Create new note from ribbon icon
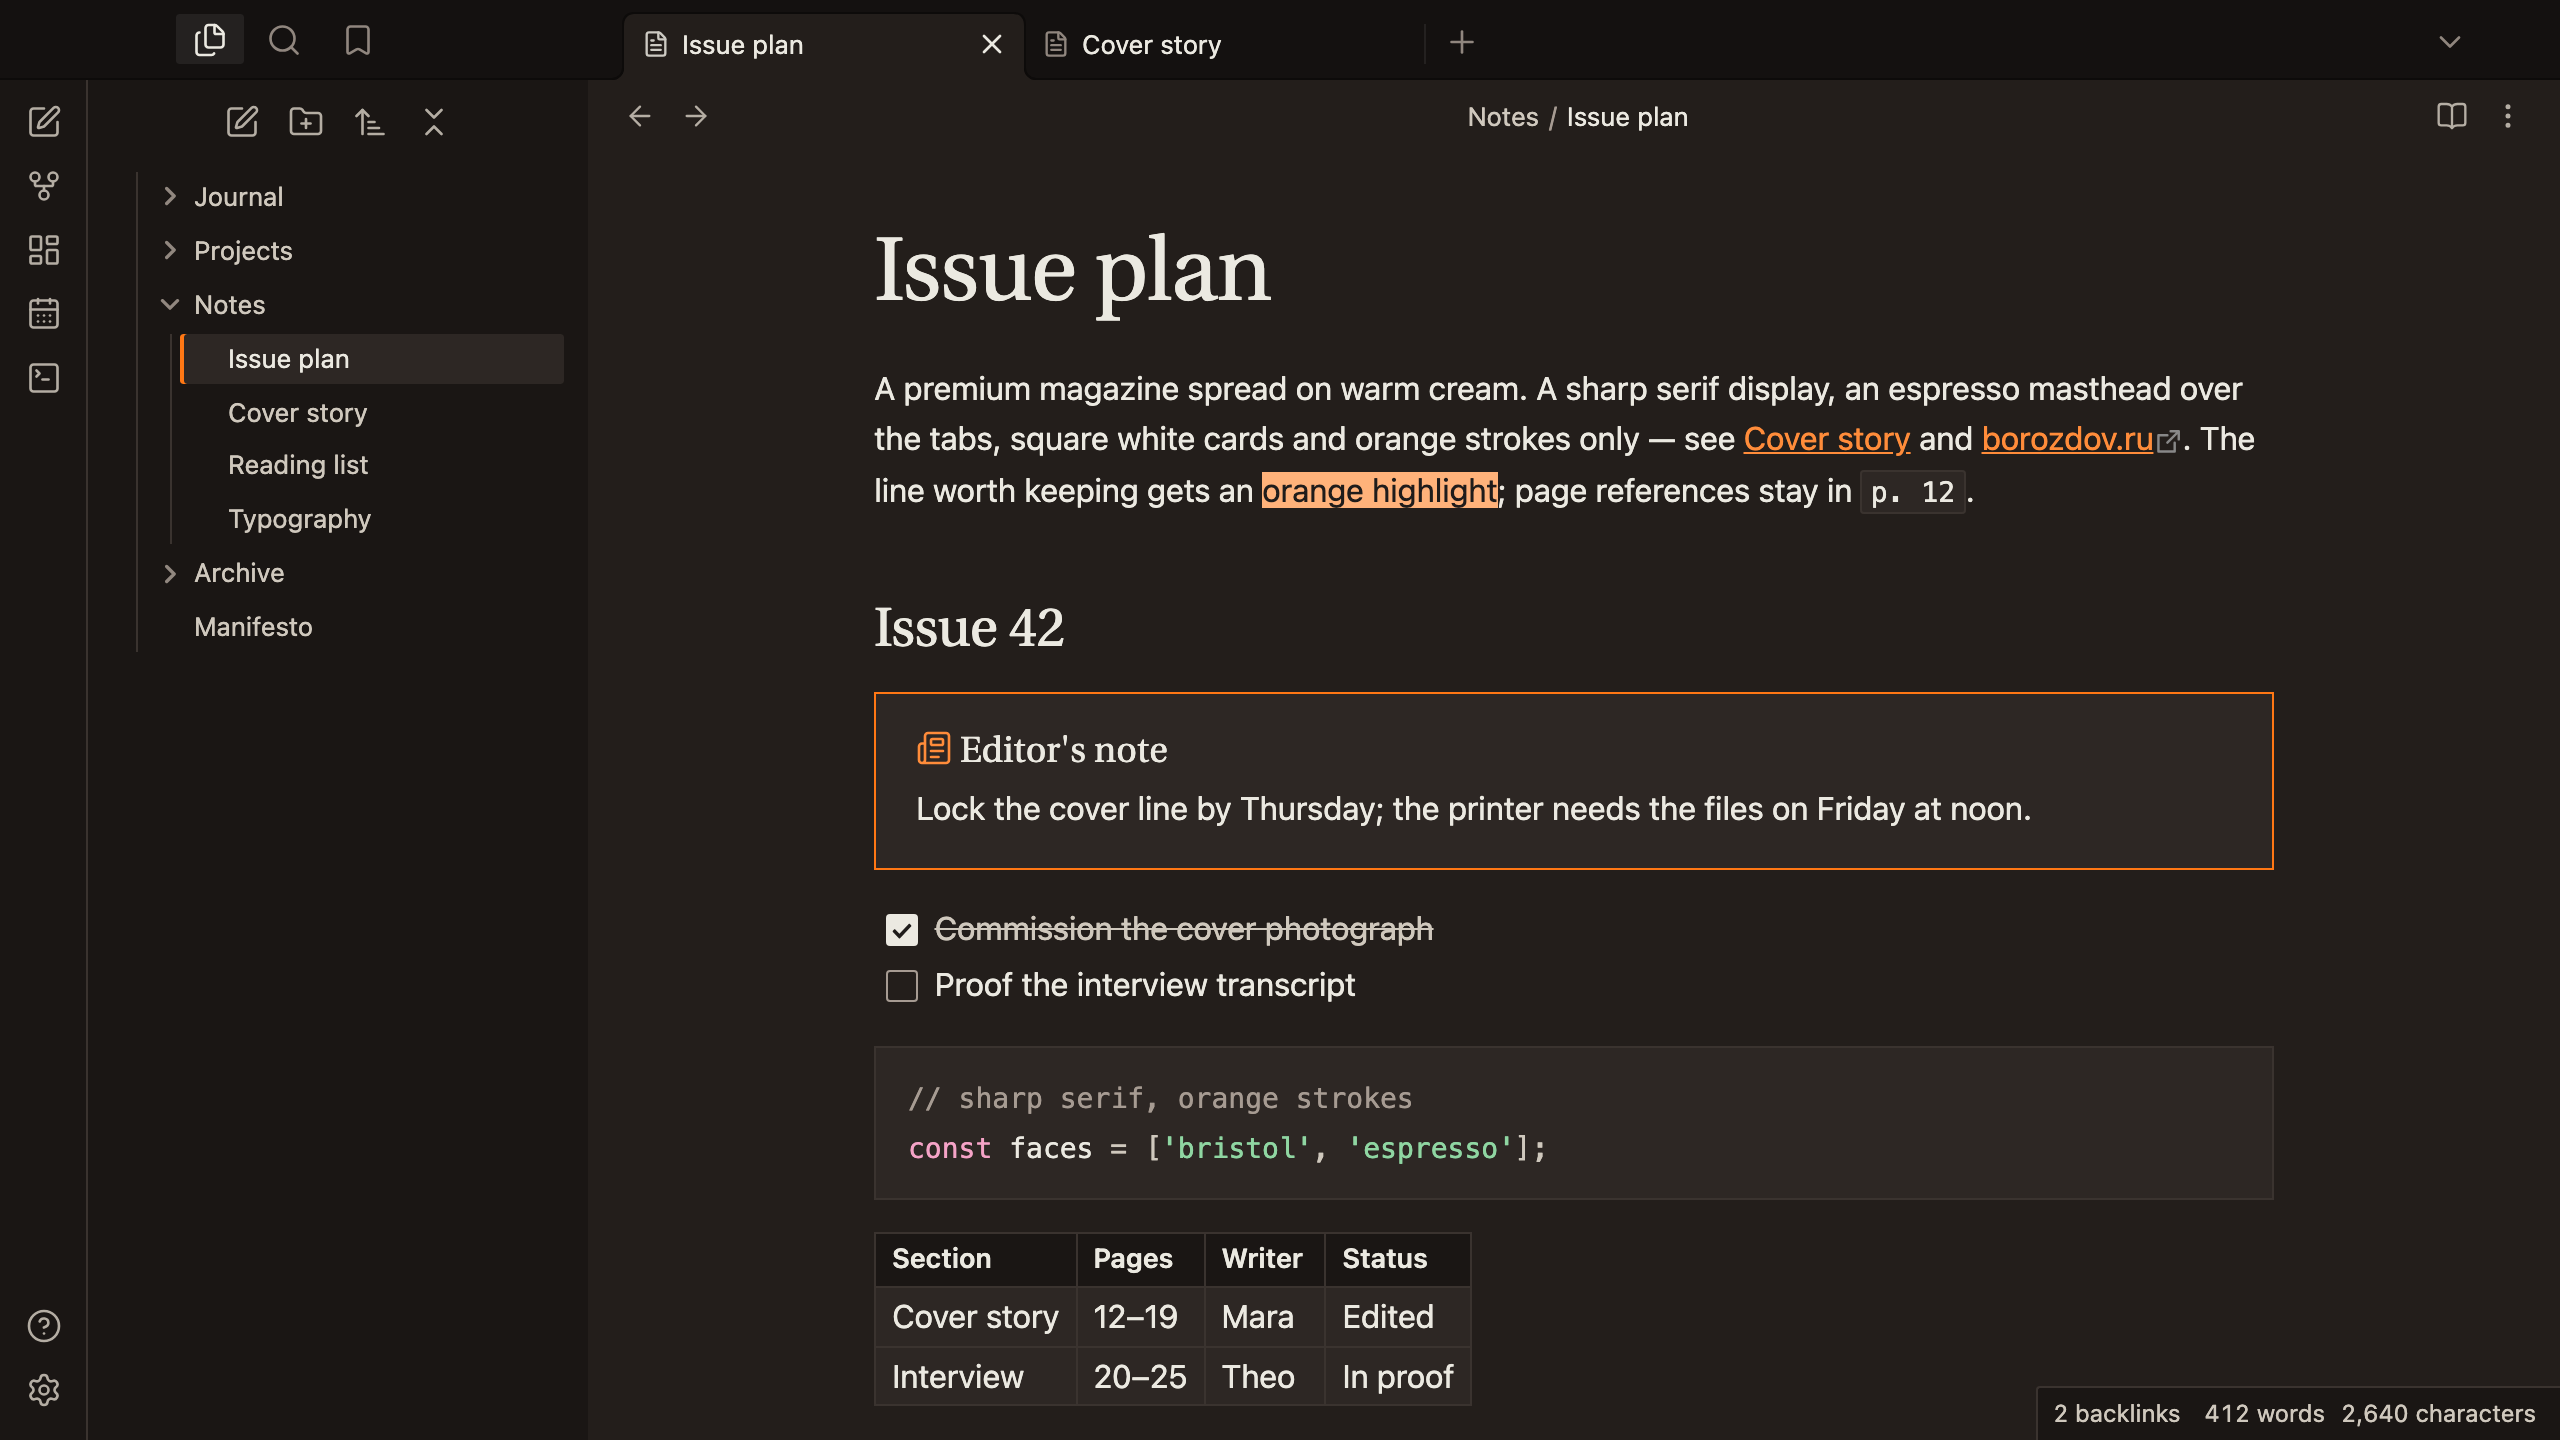Viewport: 2560px width, 1440px height. pyautogui.click(x=44, y=122)
